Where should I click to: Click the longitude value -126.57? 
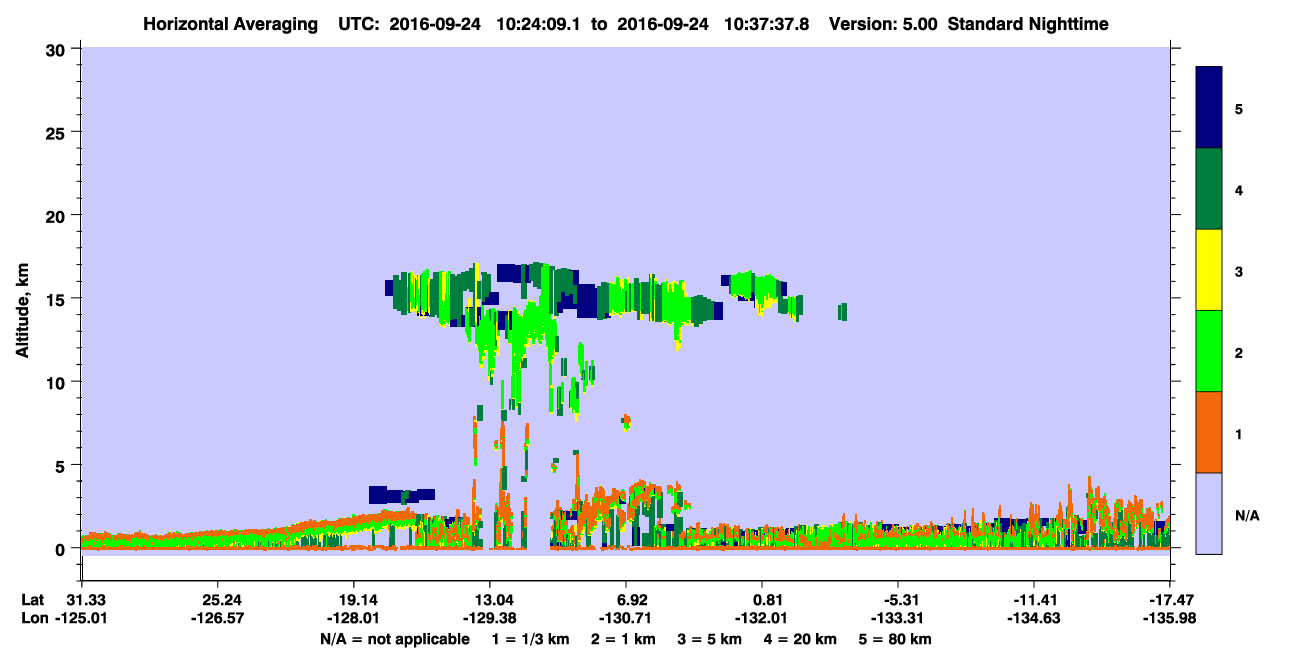[x=217, y=619]
